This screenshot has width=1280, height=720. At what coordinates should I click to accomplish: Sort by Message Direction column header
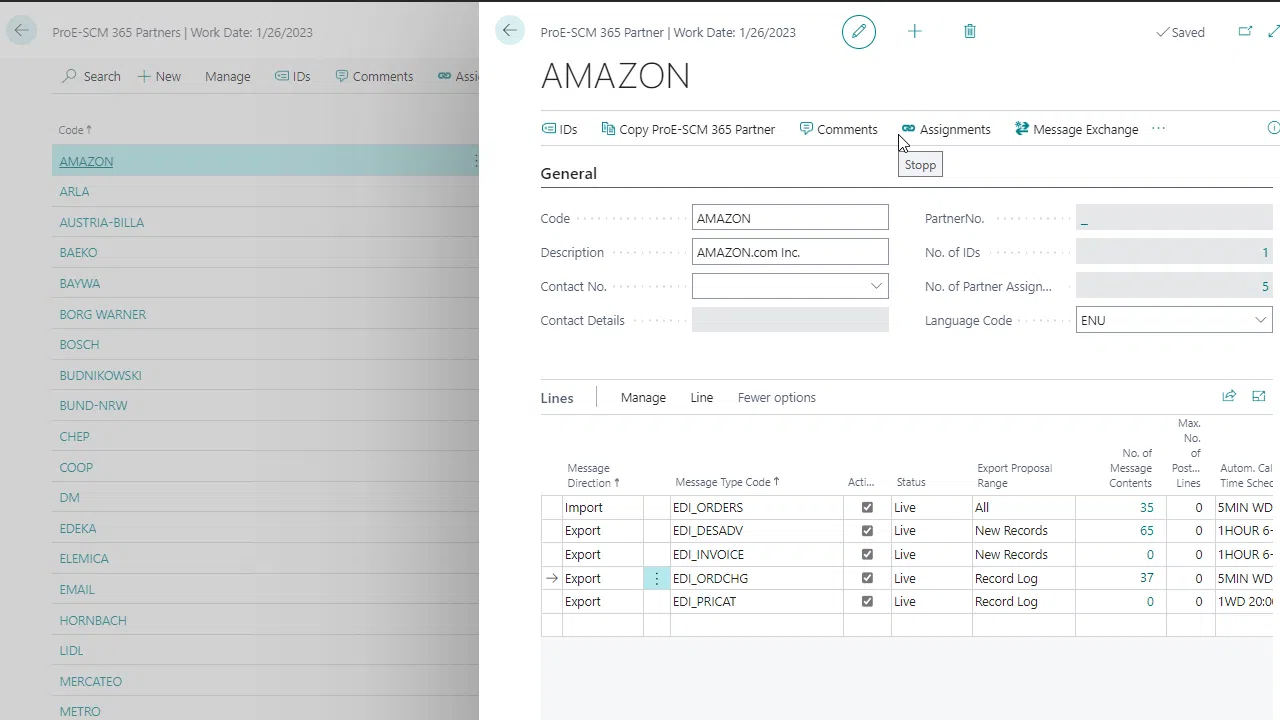[x=593, y=475]
